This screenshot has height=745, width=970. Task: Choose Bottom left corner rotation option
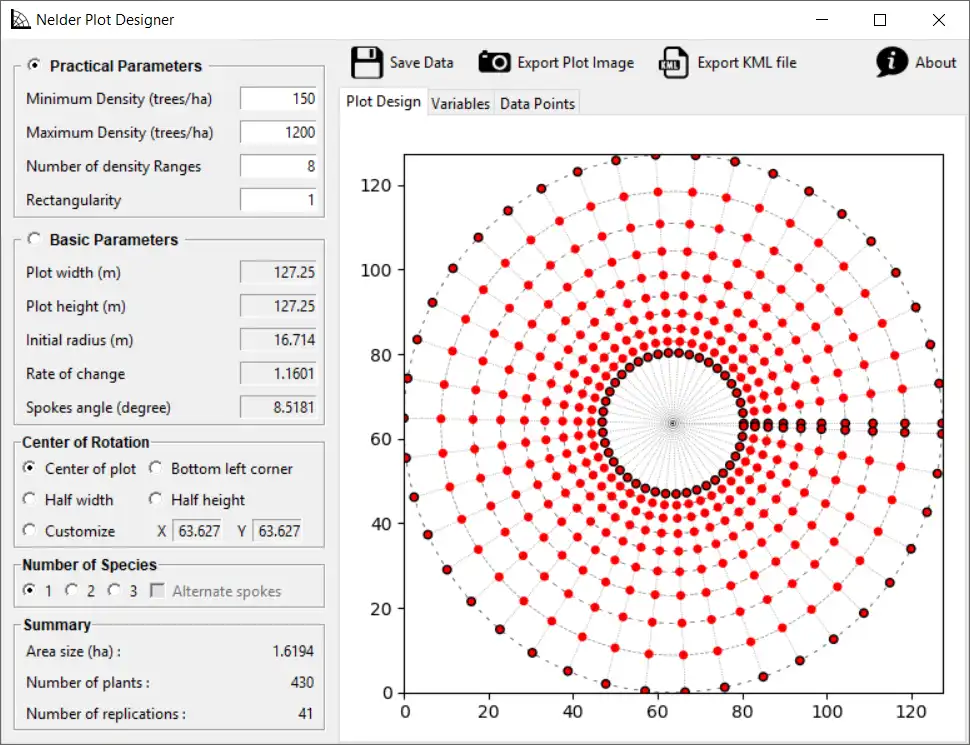(155, 468)
